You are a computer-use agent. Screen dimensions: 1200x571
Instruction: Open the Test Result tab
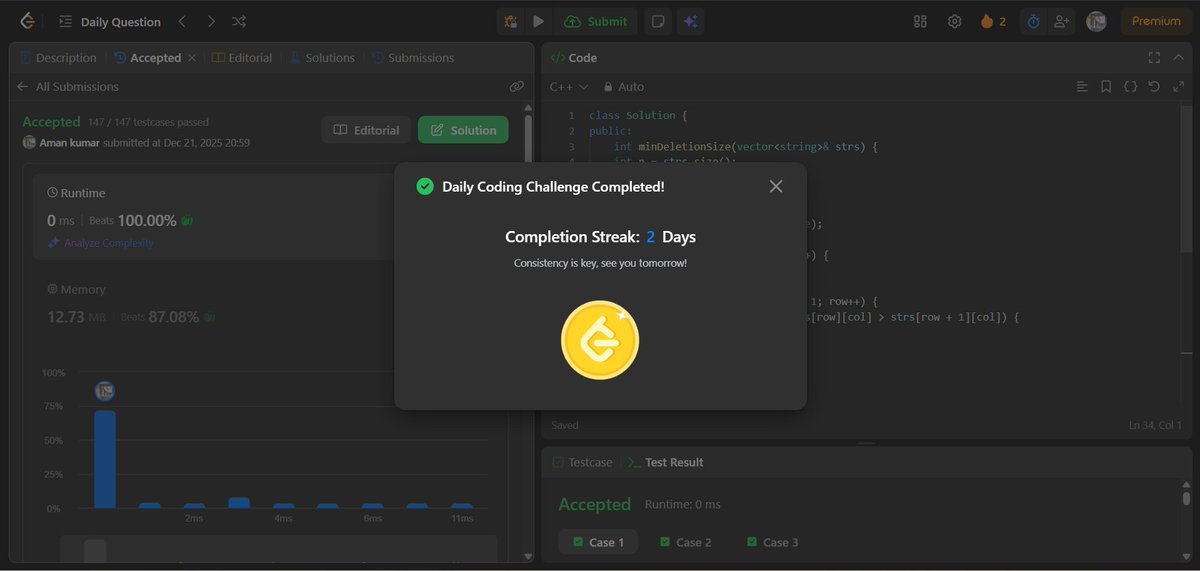pos(665,462)
